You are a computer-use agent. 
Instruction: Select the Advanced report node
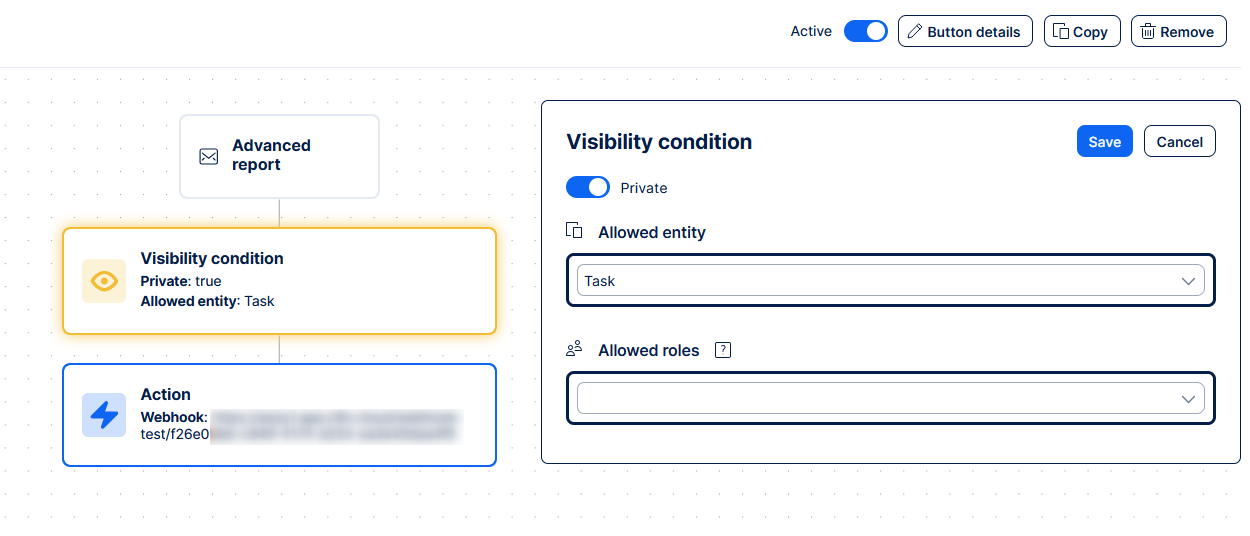279,156
